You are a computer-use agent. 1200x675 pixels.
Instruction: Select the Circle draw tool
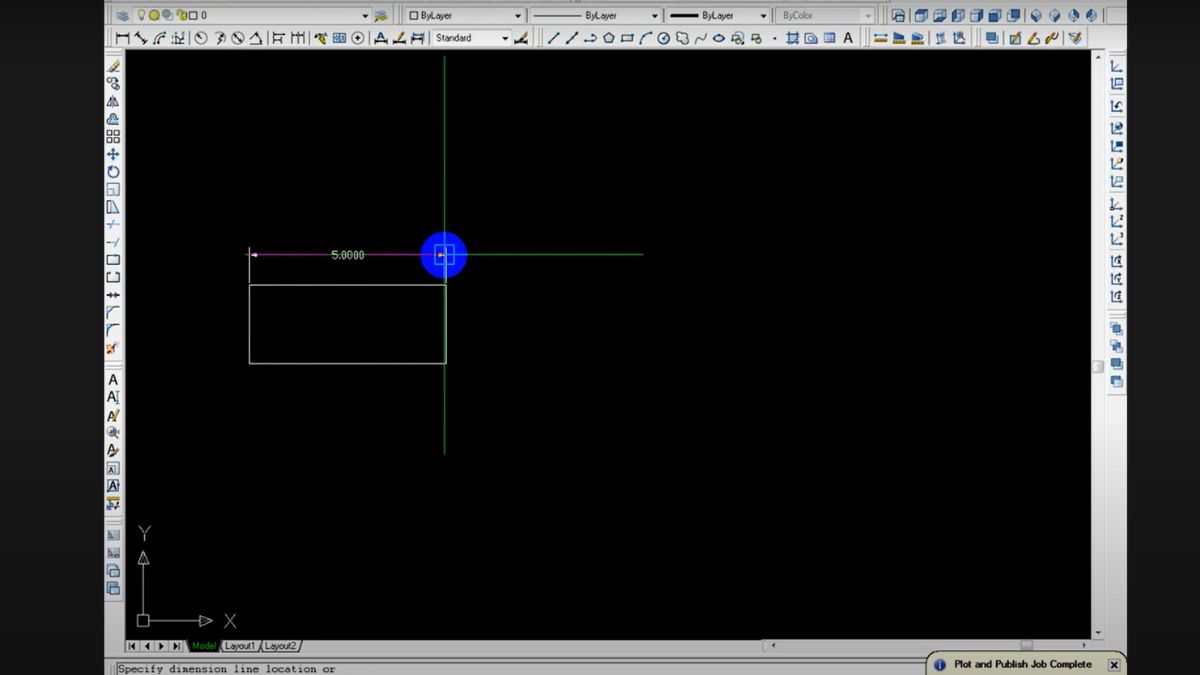coord(664,38)
